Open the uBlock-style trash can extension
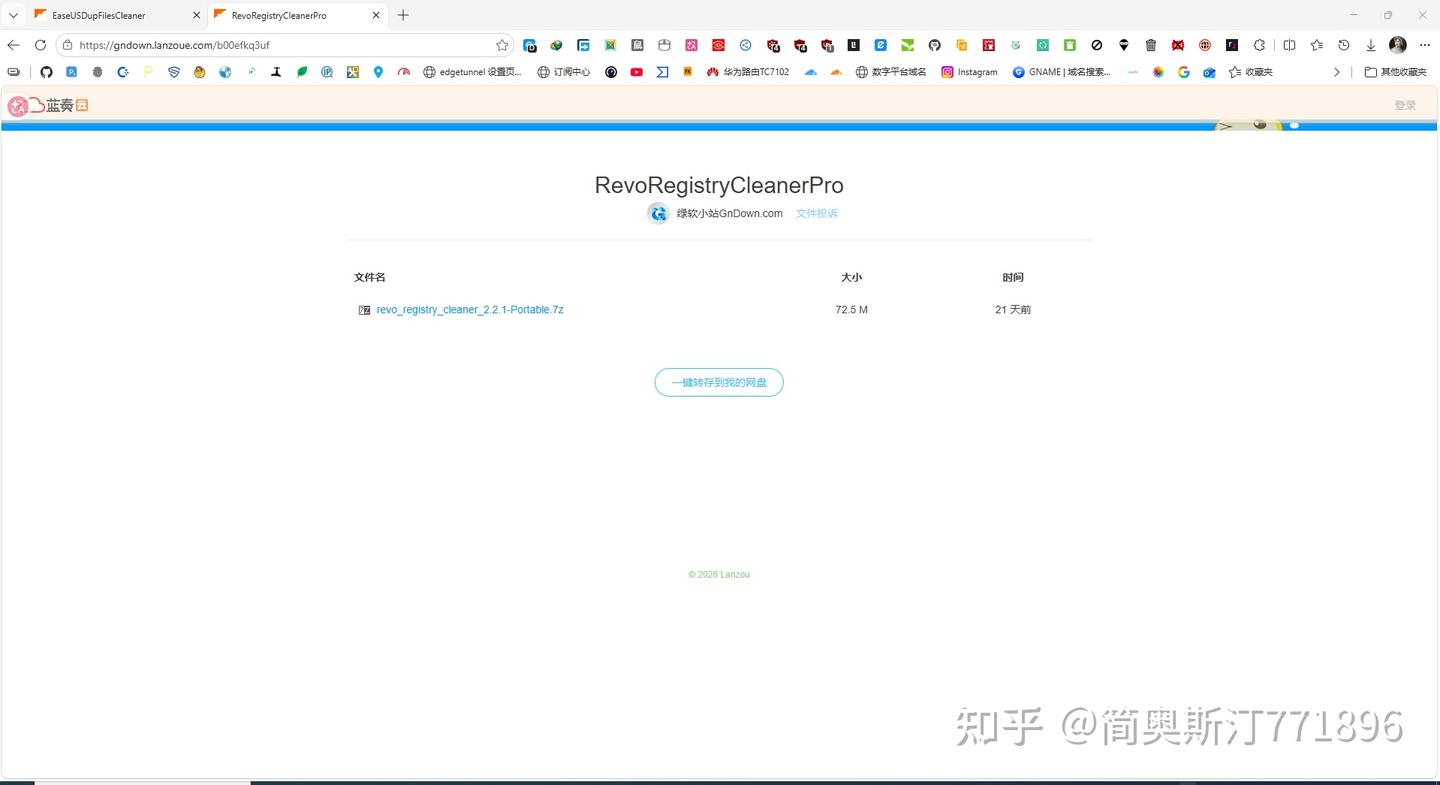 1151,45
